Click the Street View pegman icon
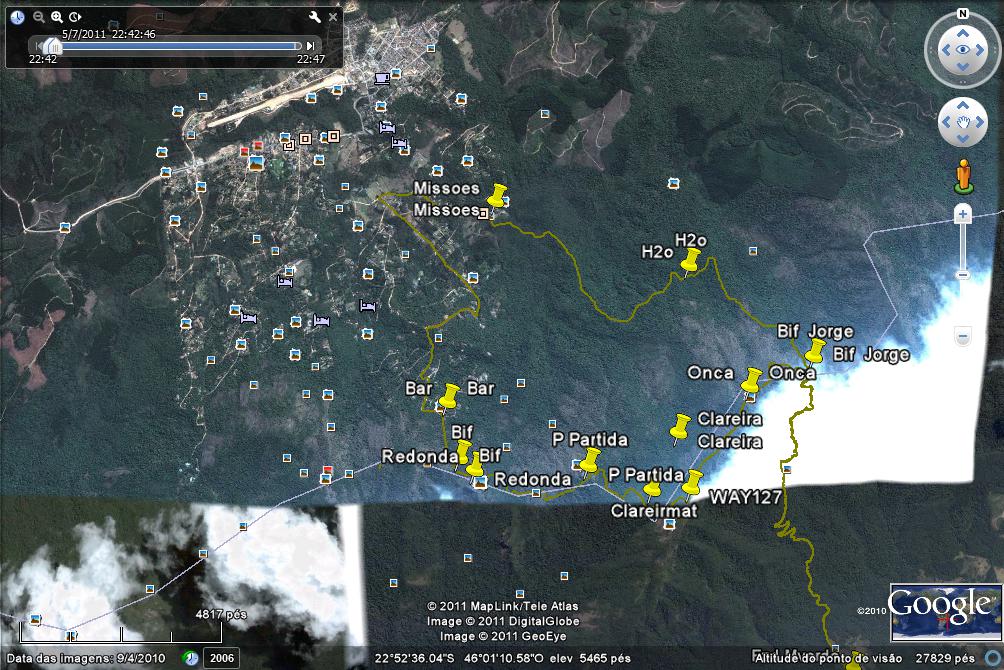The image size is (1004, 670). (963, 175)
